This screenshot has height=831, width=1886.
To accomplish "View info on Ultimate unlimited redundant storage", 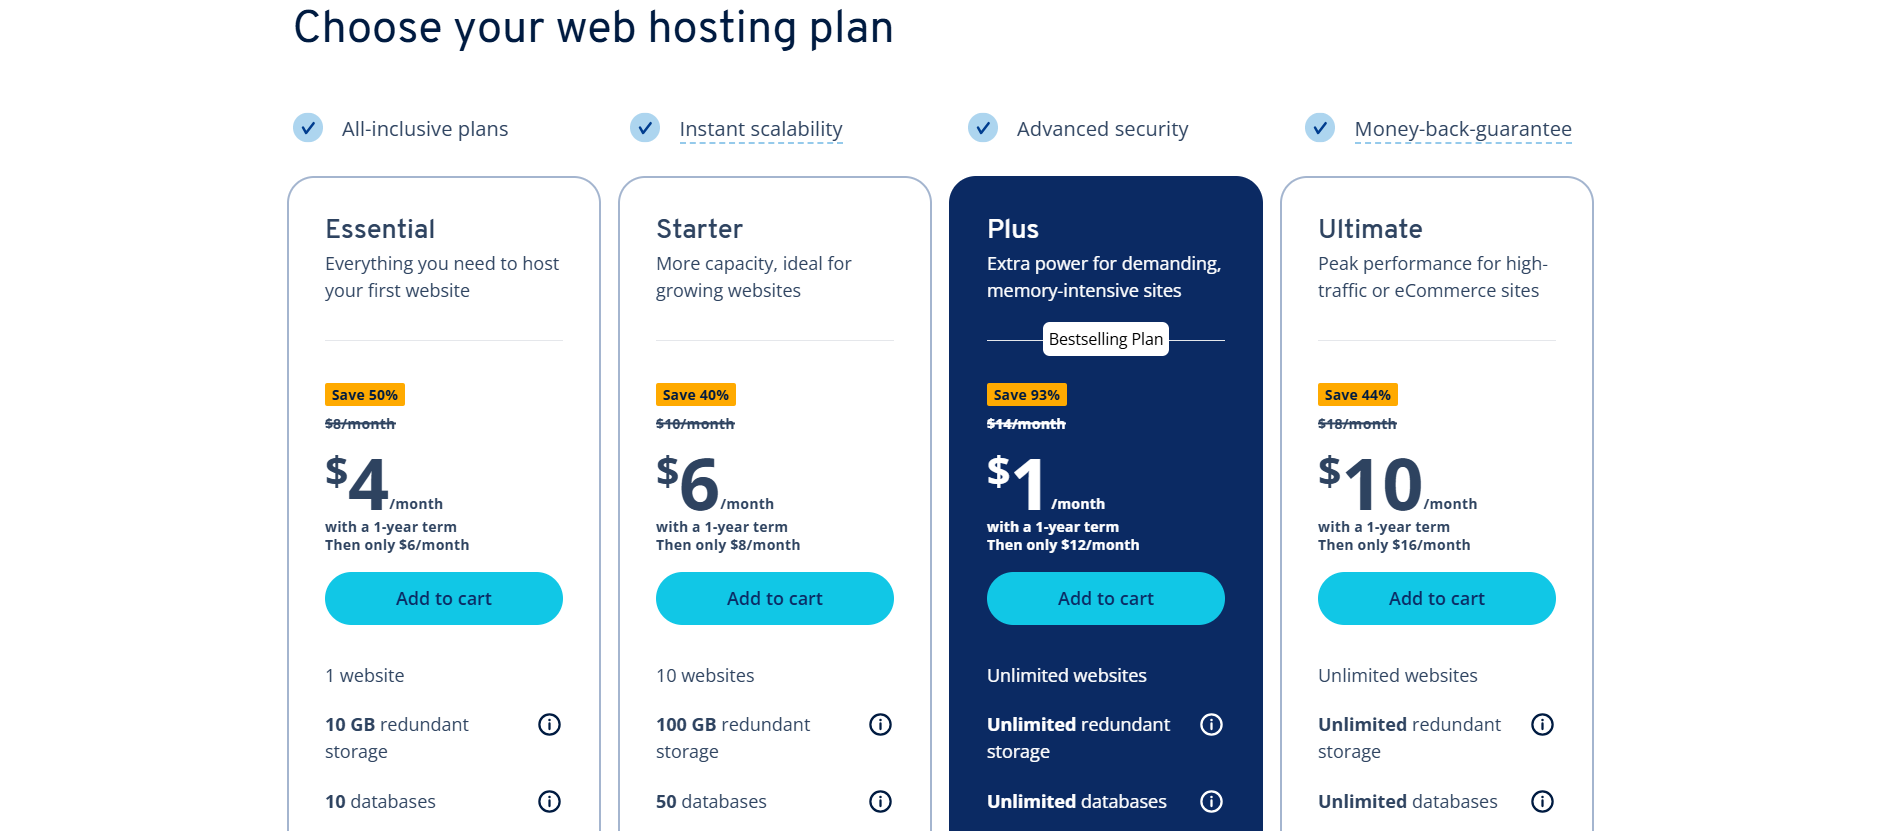I will 1542,724.
